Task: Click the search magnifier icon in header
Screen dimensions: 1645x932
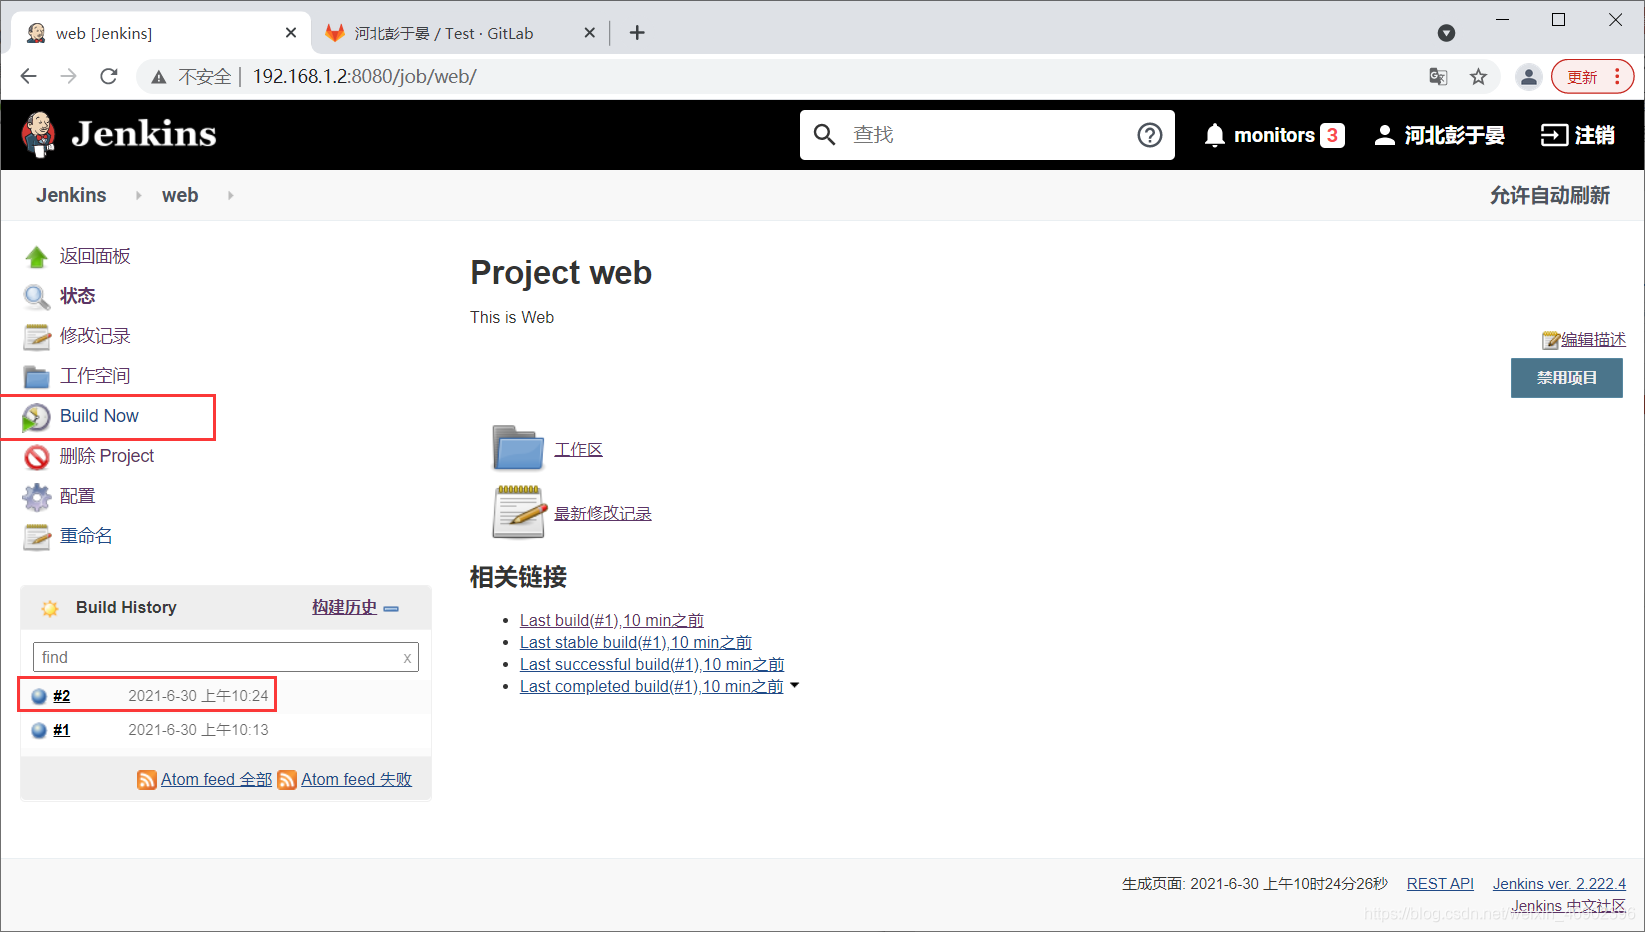Action: pyautogui.click(x=824, y=134)
